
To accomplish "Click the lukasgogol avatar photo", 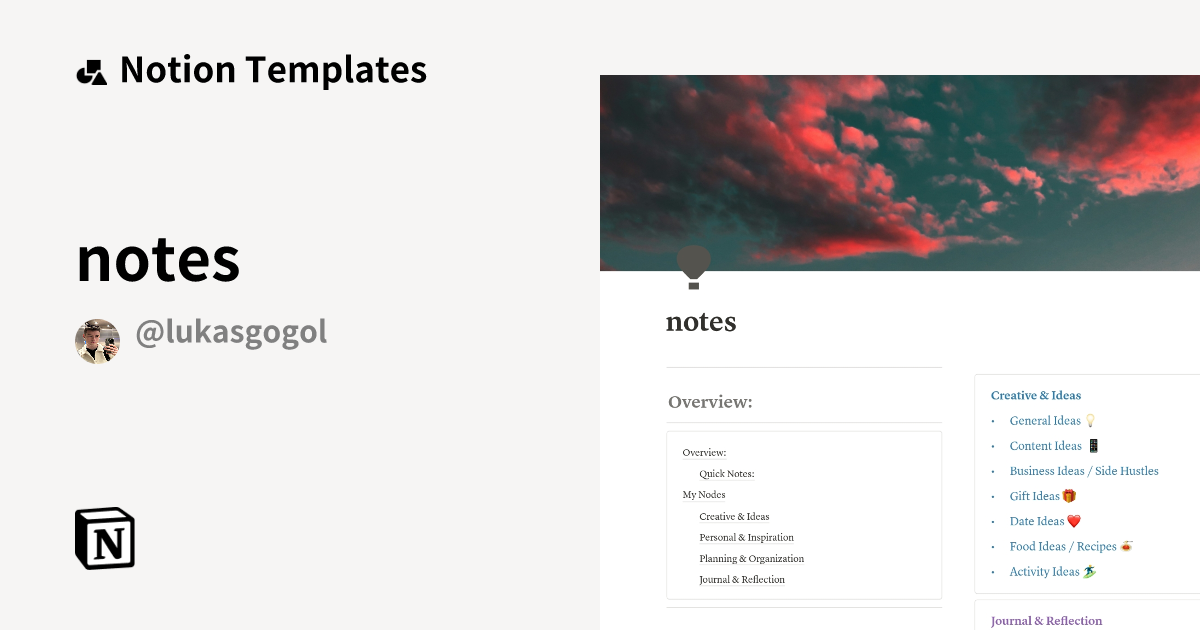I will (x=97, y=340).
